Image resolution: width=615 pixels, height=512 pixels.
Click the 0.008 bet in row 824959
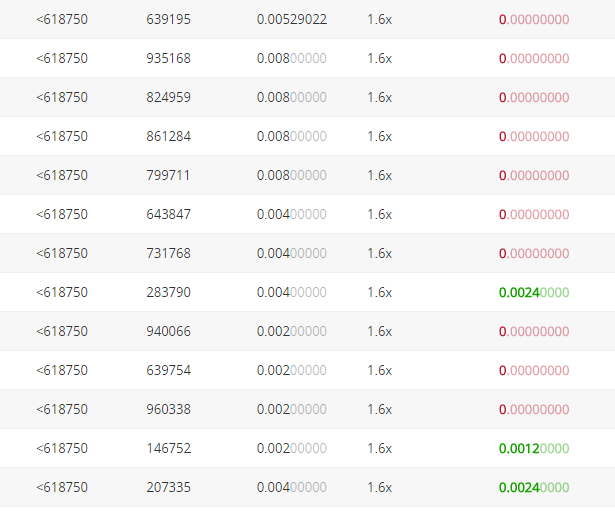tap(292, 97)
